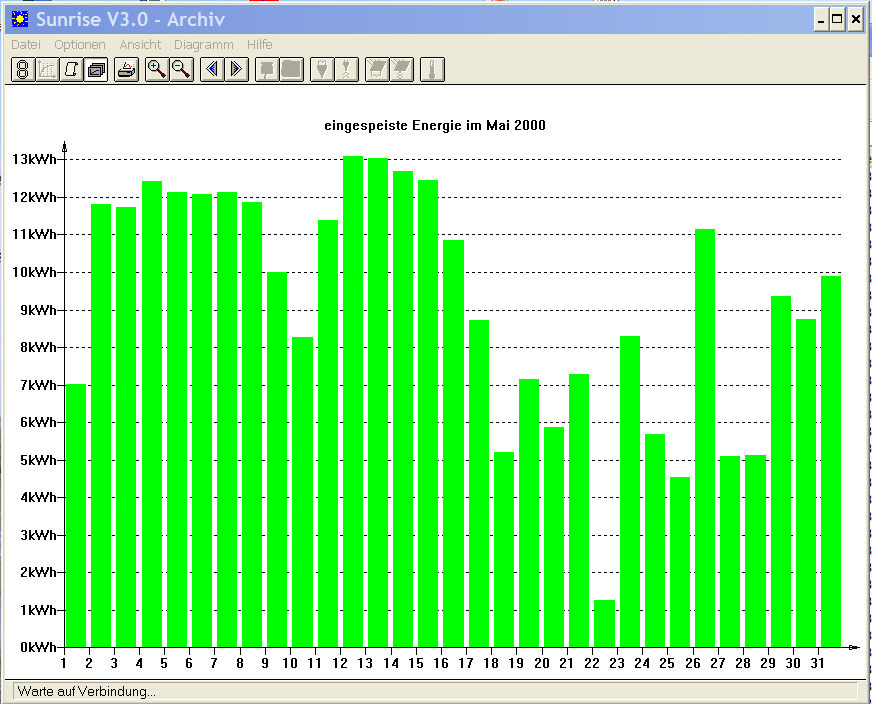Viewport: 872px width, 704px height.
Task: Select the short bar for day 22
Action: (x=605, y=623)
